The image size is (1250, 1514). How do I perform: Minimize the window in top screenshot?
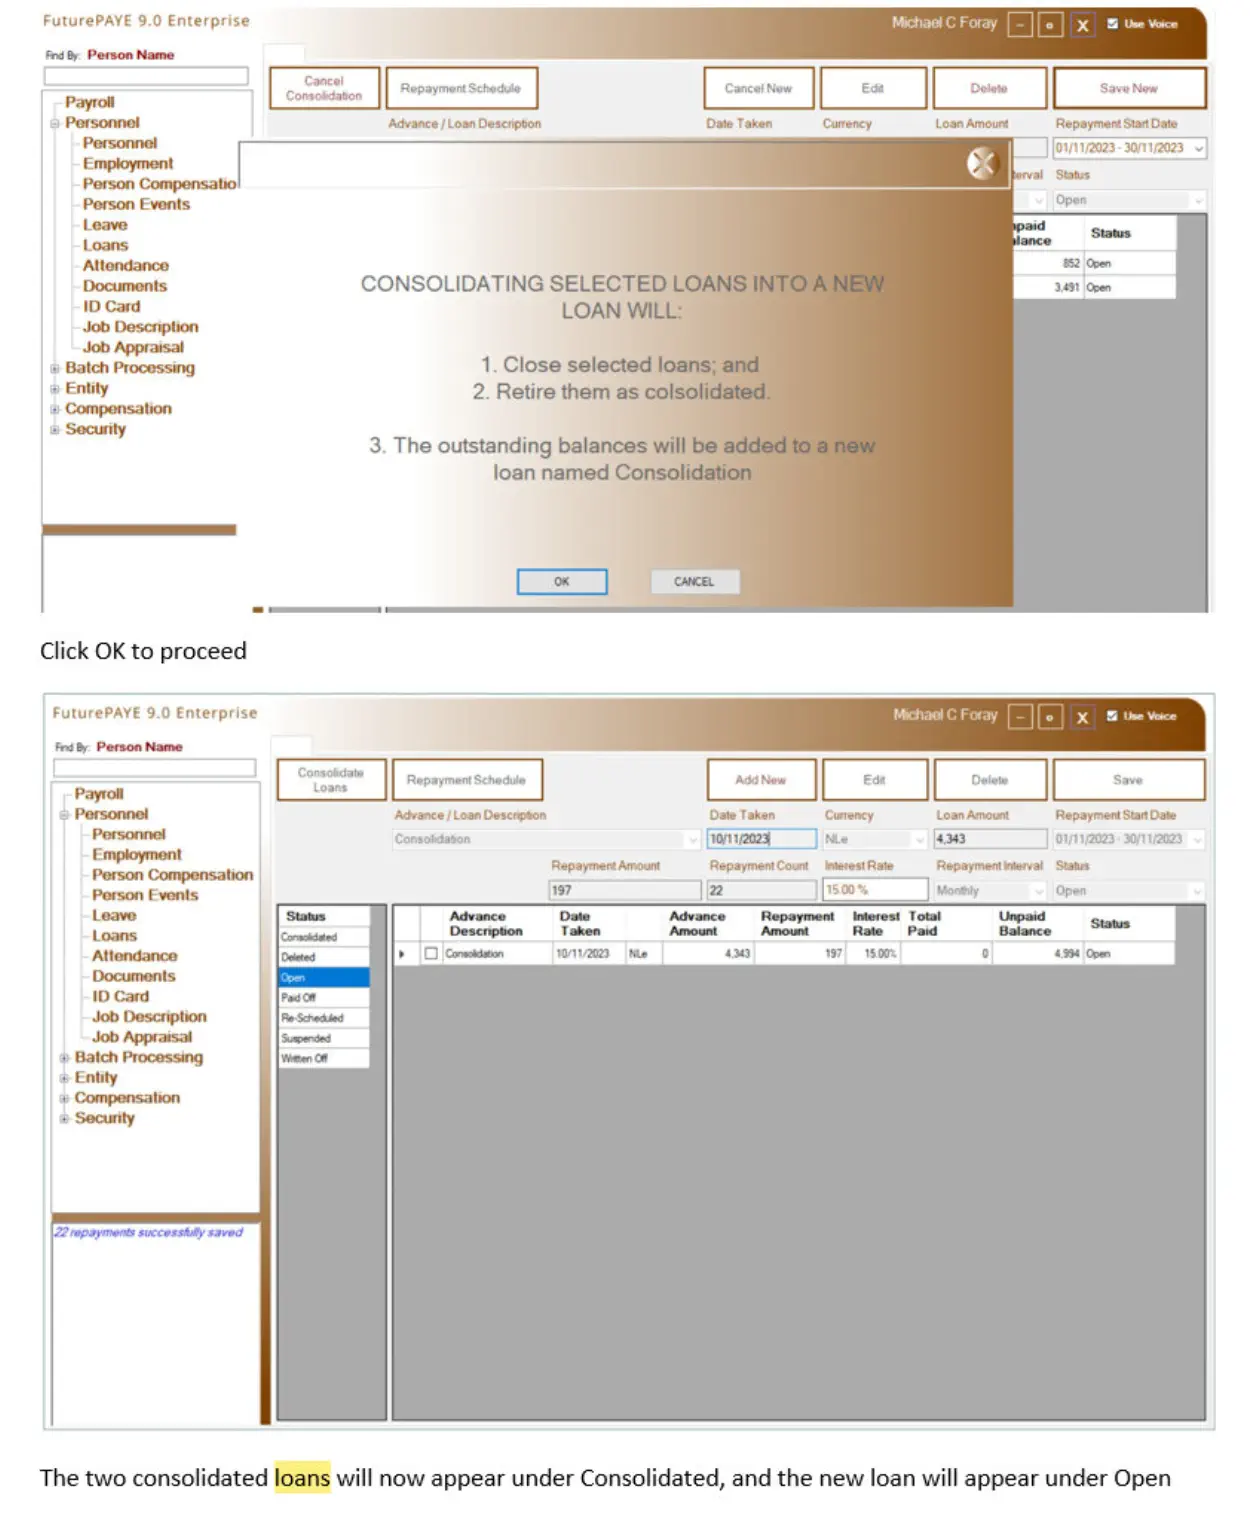pos(1019,25)
